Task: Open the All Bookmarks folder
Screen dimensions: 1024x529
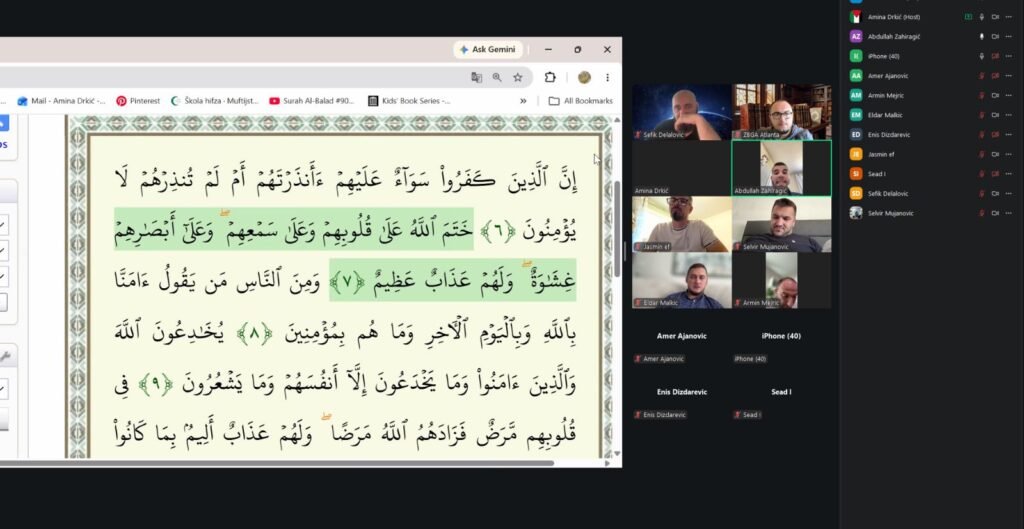Action: click(x=581, y=101)
